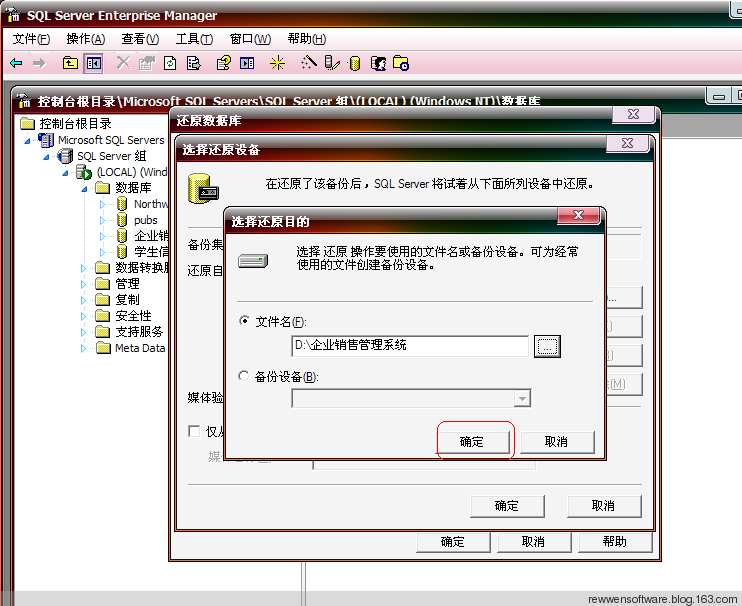742x606 pixels.
Task: Open the 窗口(W) menu
Action: (250, 39)
